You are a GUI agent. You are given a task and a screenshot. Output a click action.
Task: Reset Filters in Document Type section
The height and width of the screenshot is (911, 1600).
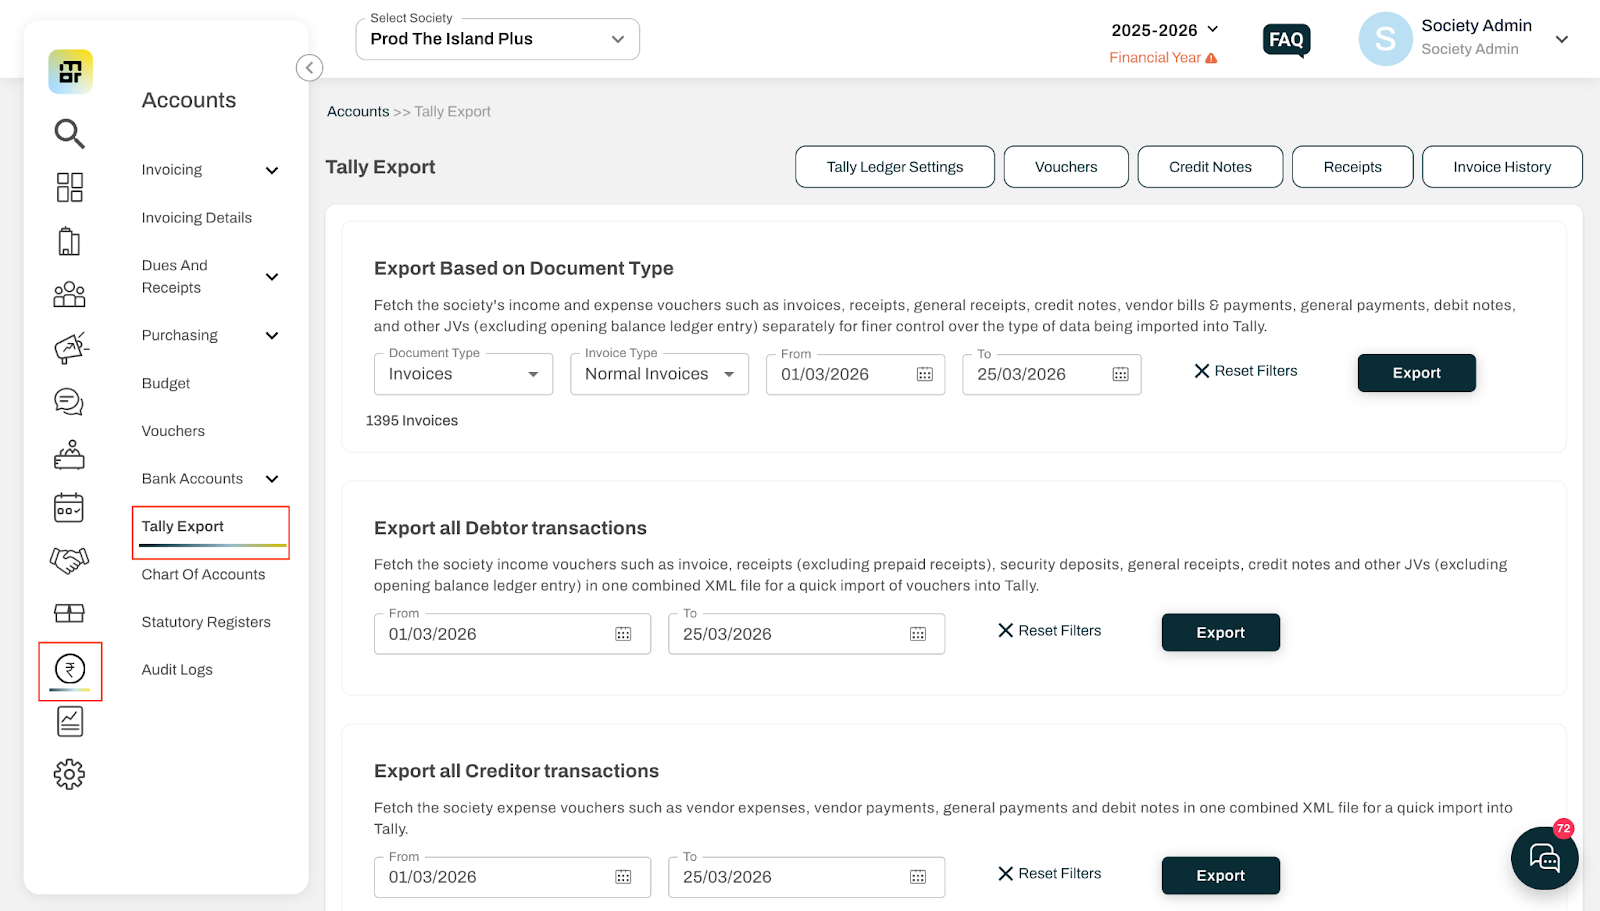1246,371
